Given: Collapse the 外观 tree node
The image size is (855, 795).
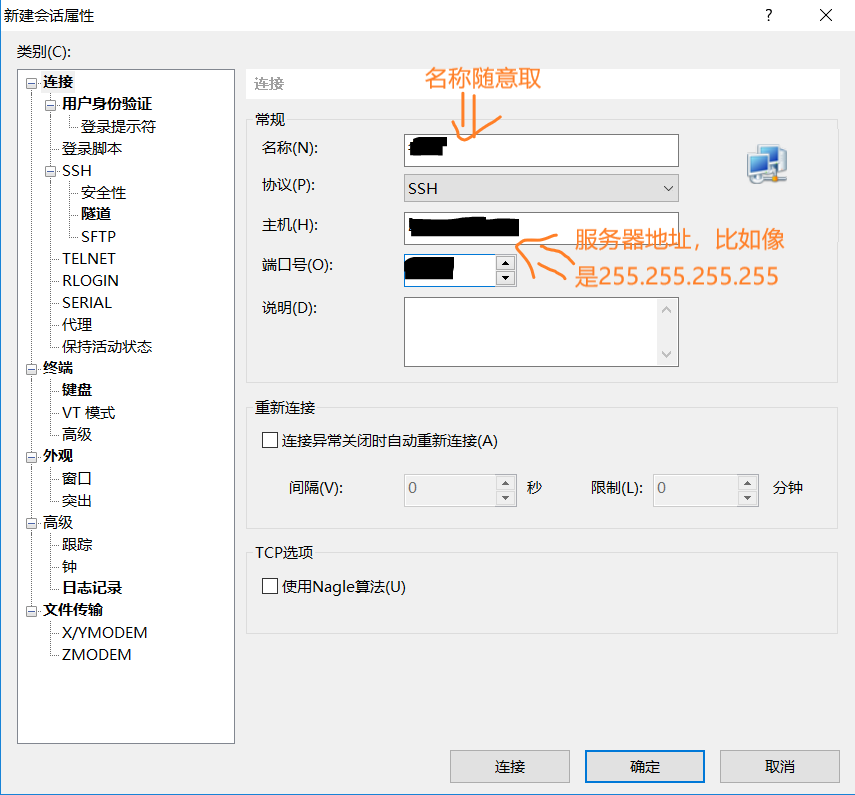Looking at the screenshot, I should click(32, 457).
